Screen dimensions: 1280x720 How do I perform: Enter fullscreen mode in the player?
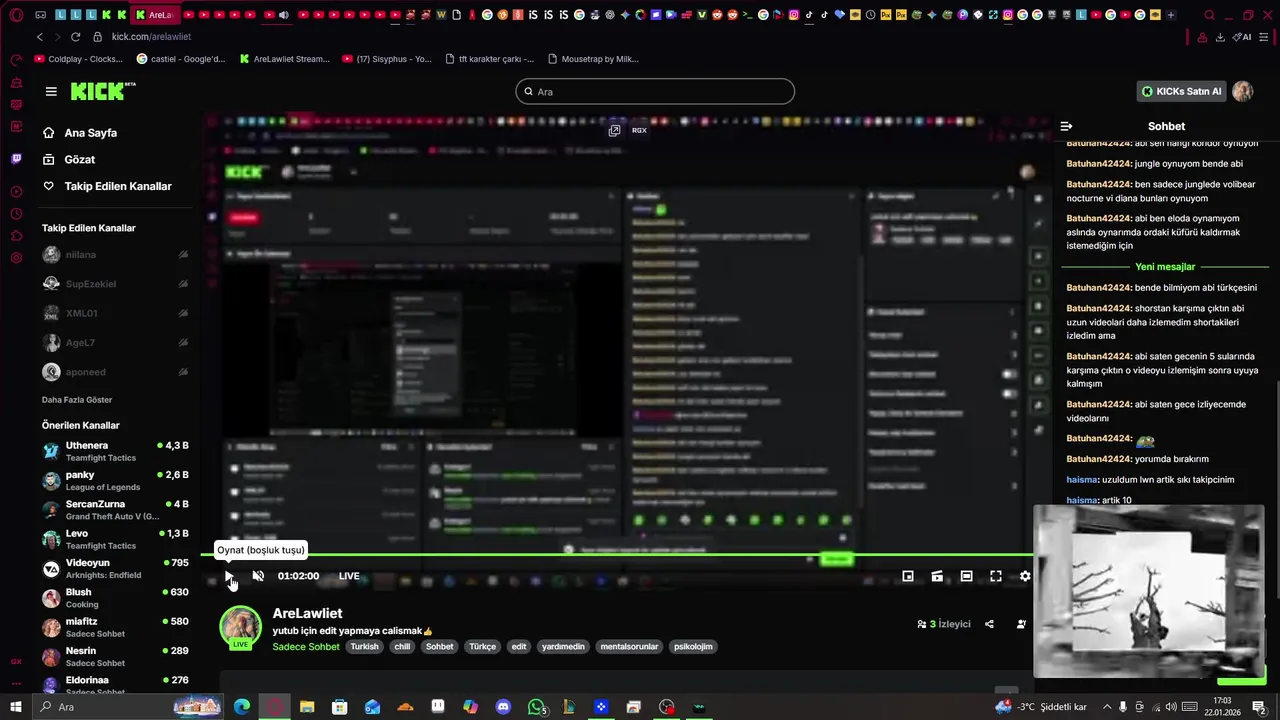(x=996, y=576)
